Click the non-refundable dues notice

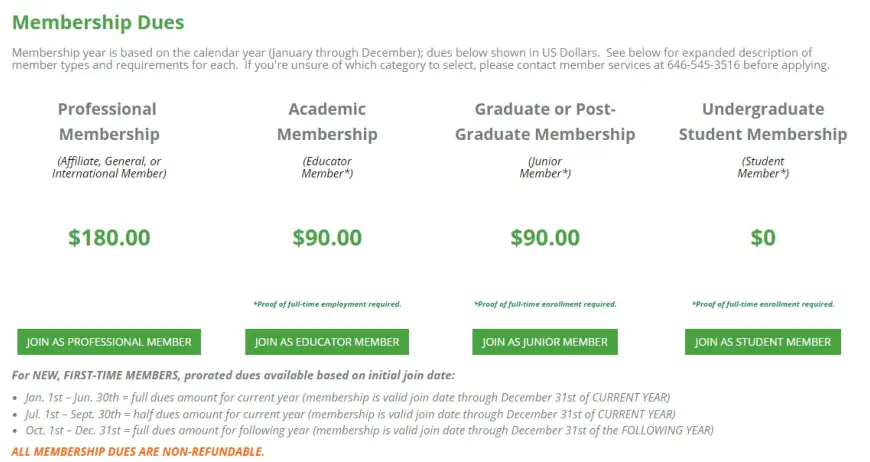(x=138, y=452)
